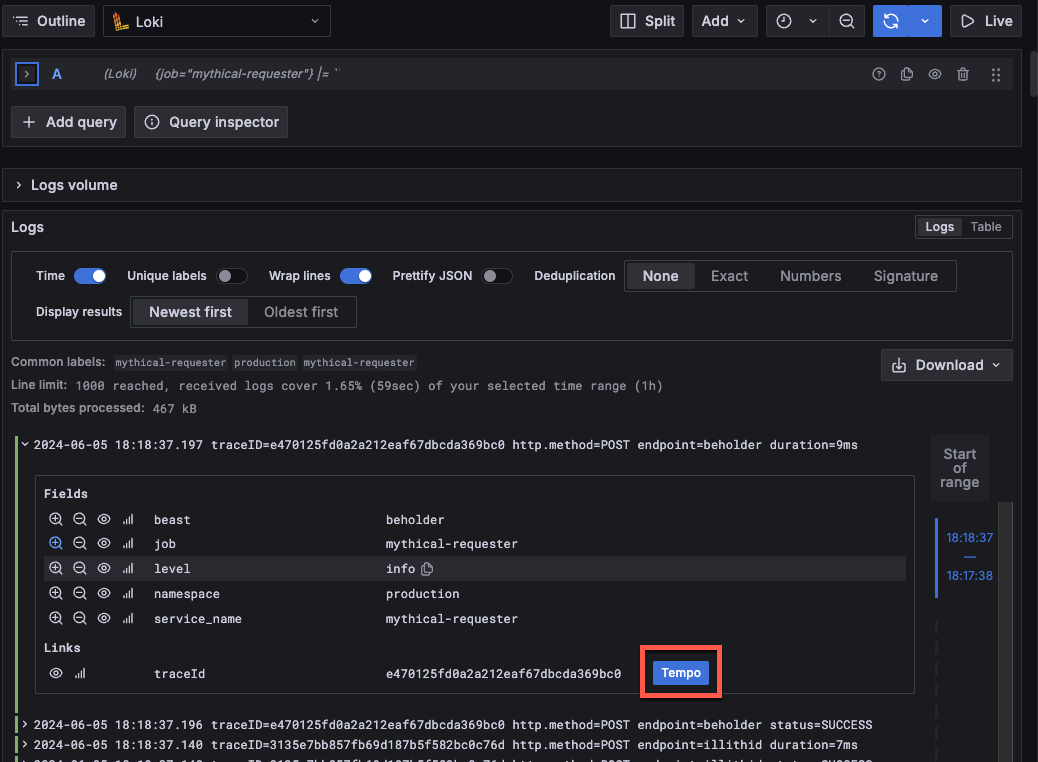Select Oldest first display order
The width and height of the screenshot is (1038, 762).
[x=301, y=312]
